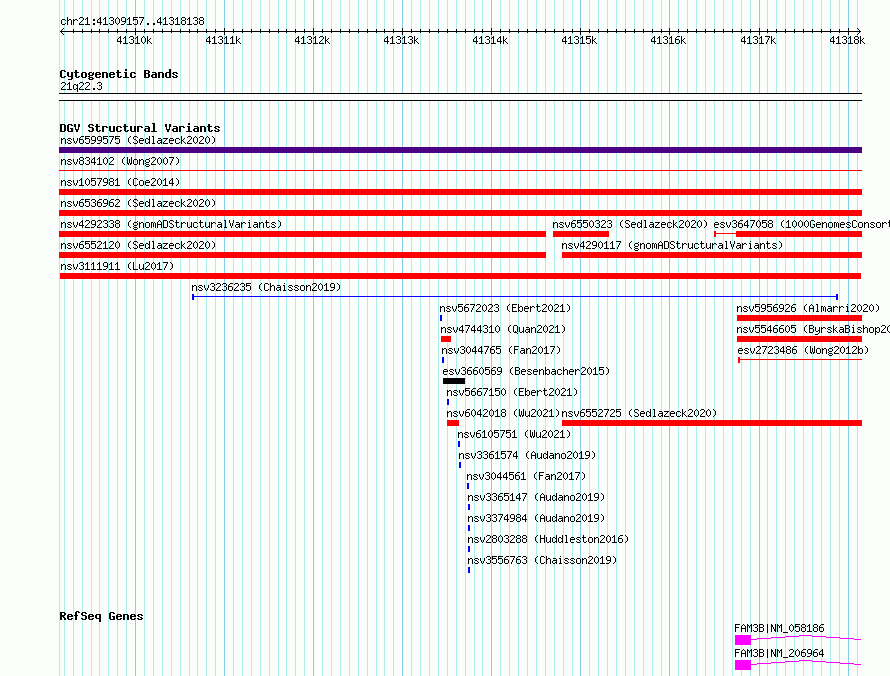Select the small red nsv6042018 bar

pos(452,423)
